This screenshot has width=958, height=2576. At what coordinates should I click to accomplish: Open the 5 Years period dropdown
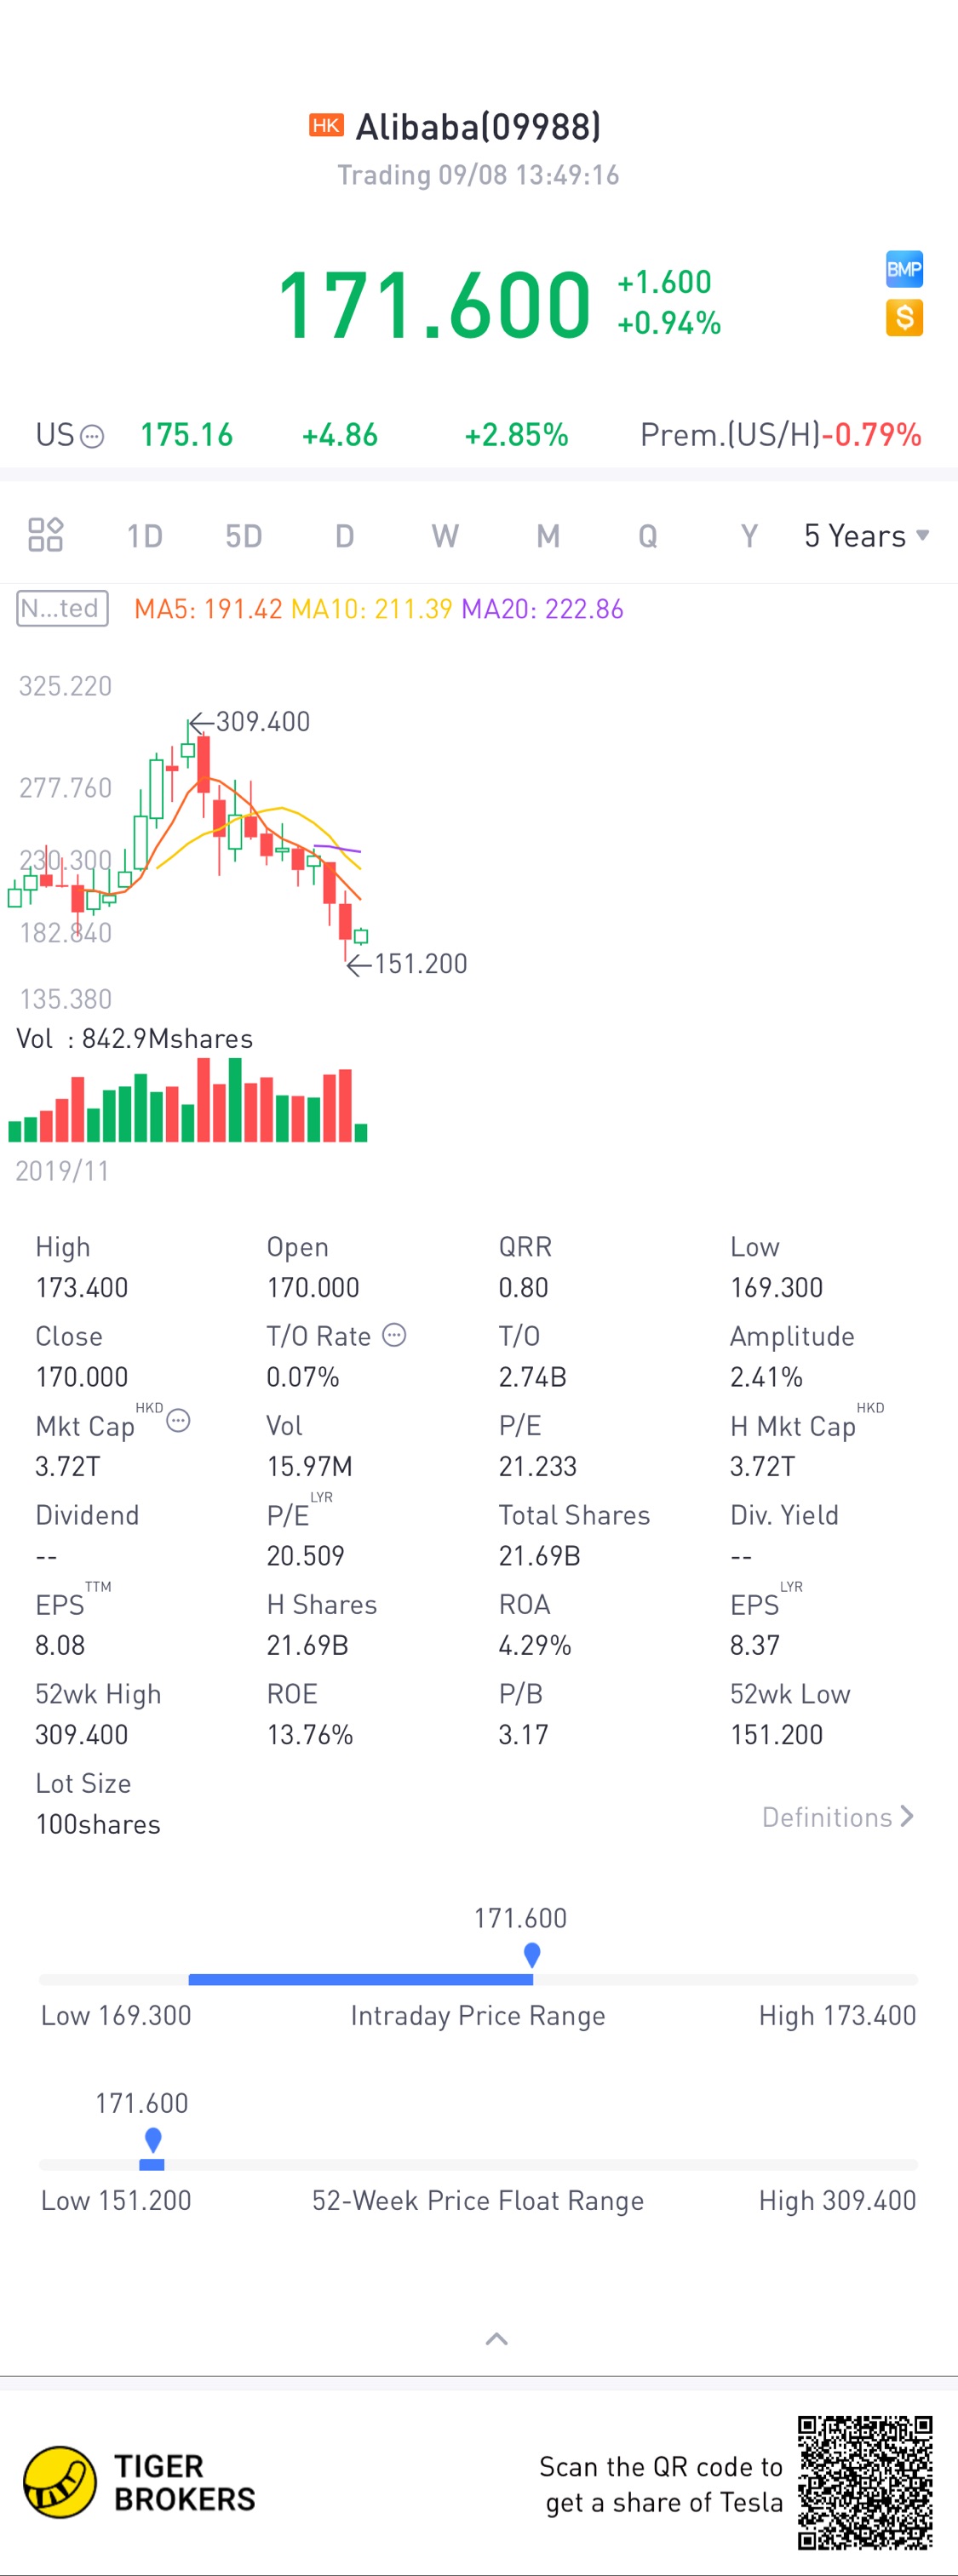[866, 536]
